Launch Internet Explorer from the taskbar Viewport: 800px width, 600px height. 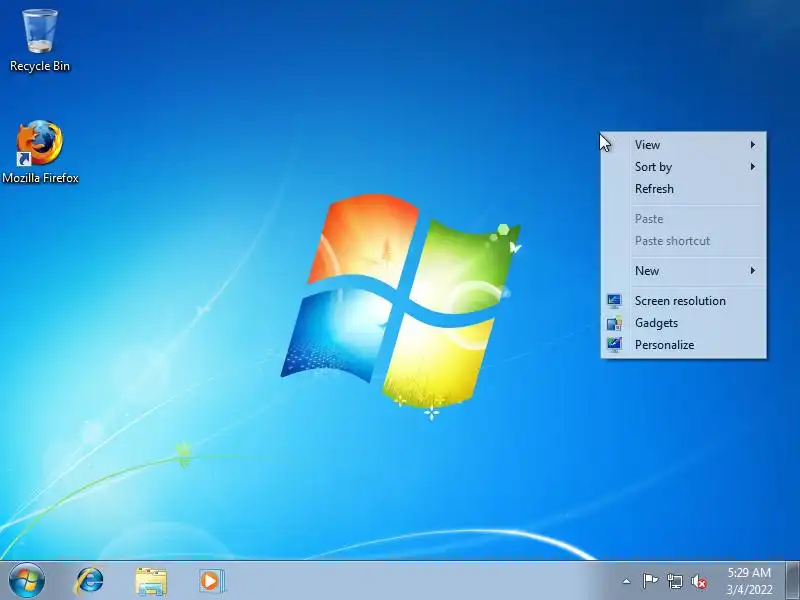coord(90,581)
